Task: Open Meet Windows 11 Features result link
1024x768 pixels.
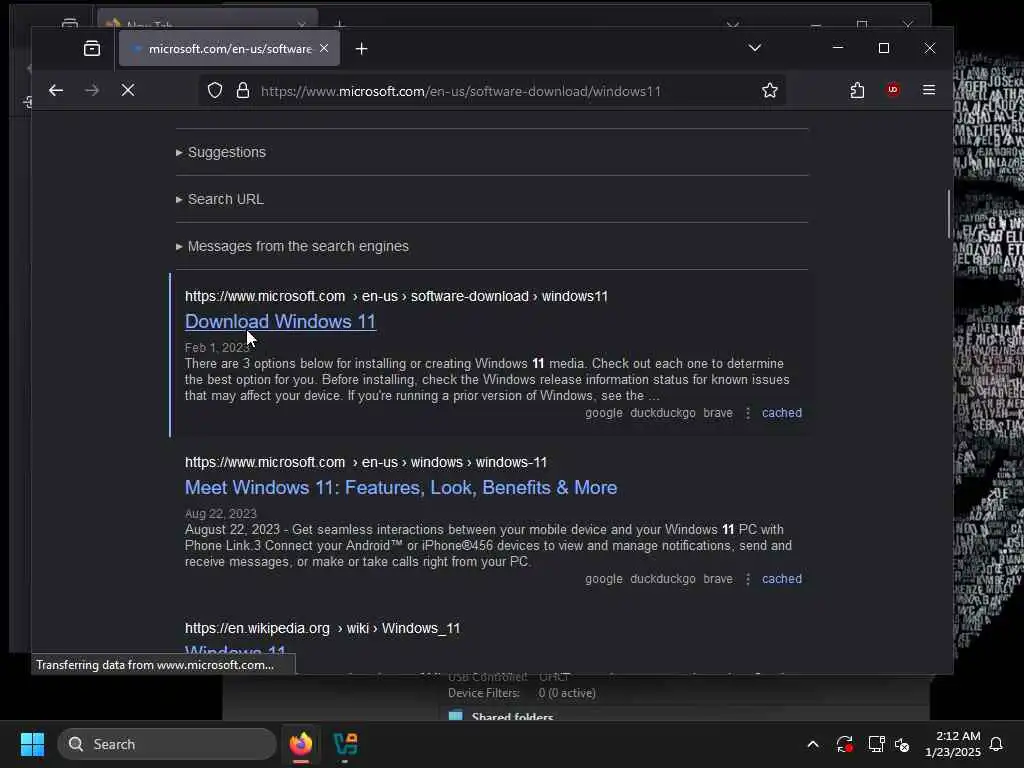Action: point(401,487)
